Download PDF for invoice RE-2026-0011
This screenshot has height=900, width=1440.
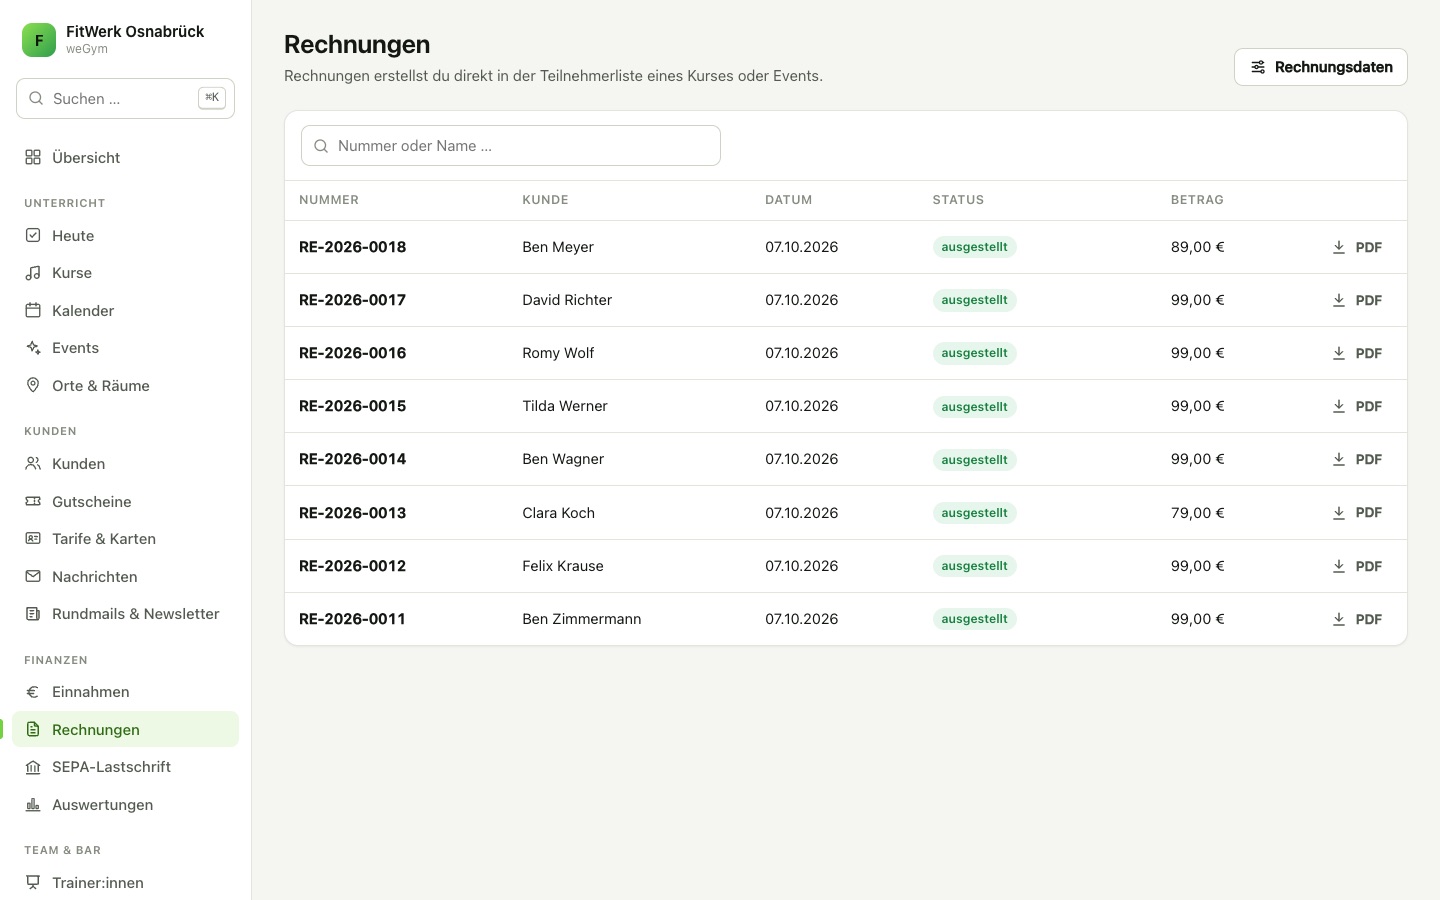1357,619
